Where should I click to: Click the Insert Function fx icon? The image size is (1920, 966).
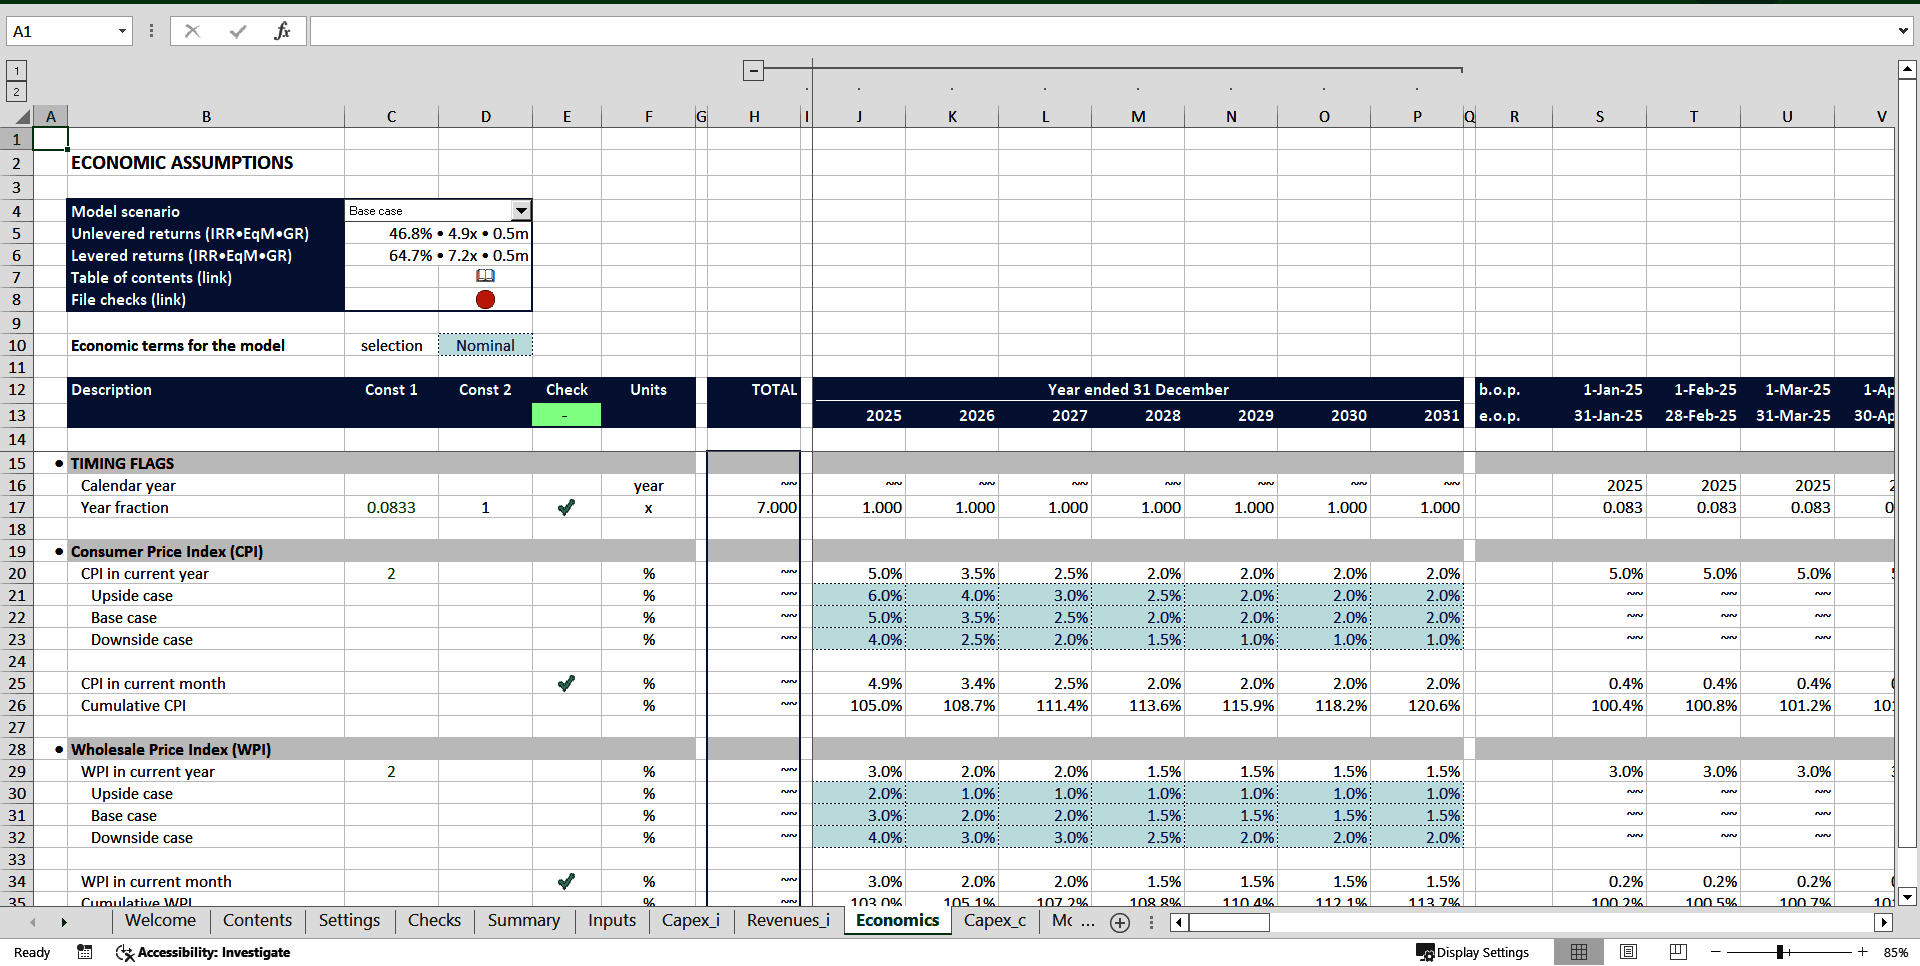283,30
